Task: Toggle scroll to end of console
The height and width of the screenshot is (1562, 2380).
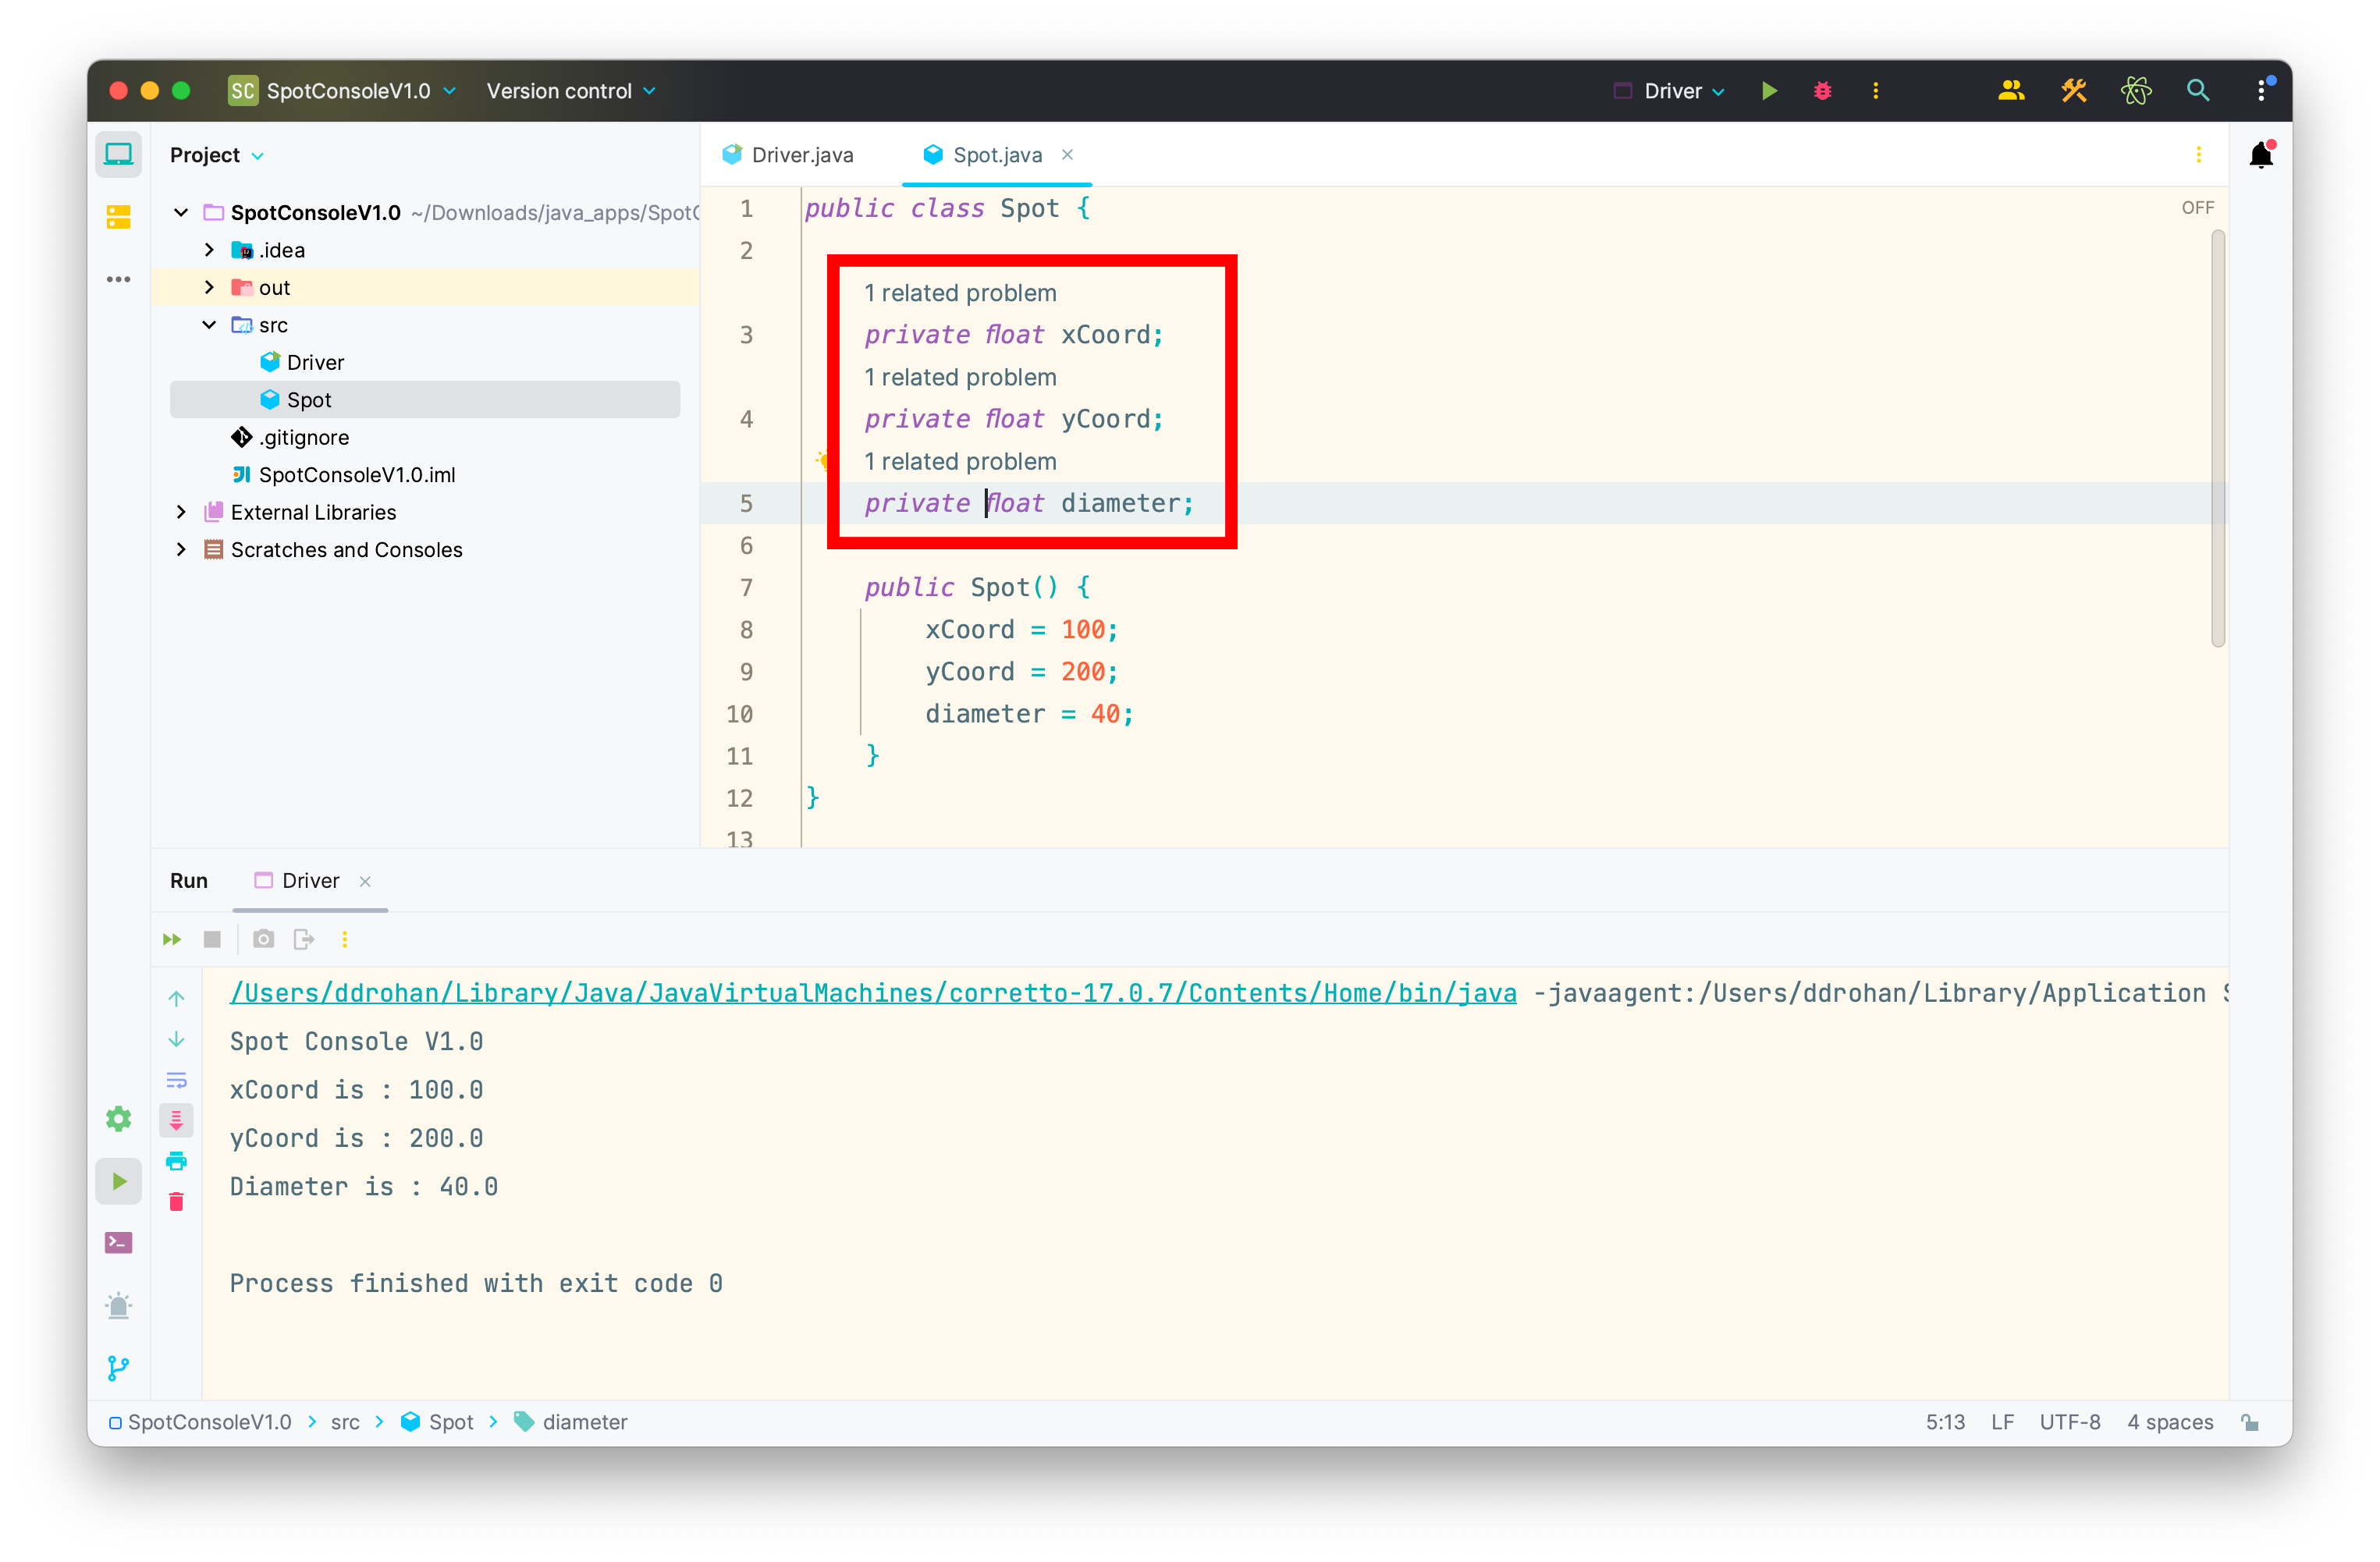Action: 176,1120
